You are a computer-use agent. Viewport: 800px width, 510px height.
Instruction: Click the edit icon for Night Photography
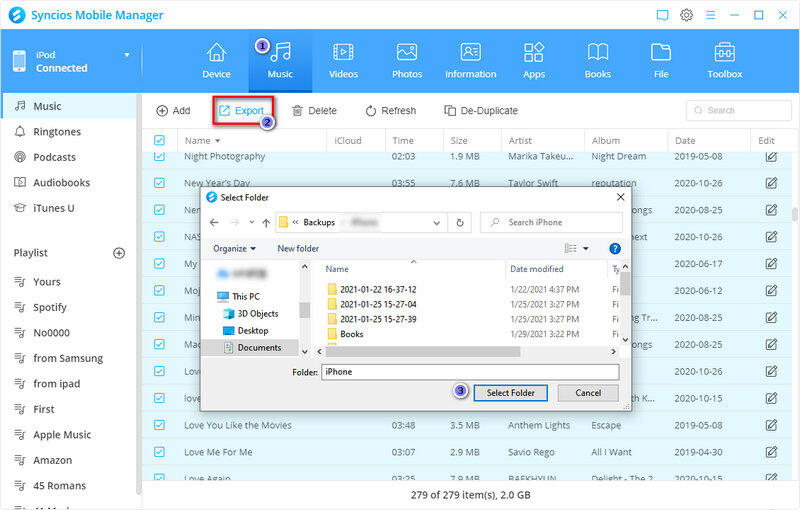tap(771, 157)
